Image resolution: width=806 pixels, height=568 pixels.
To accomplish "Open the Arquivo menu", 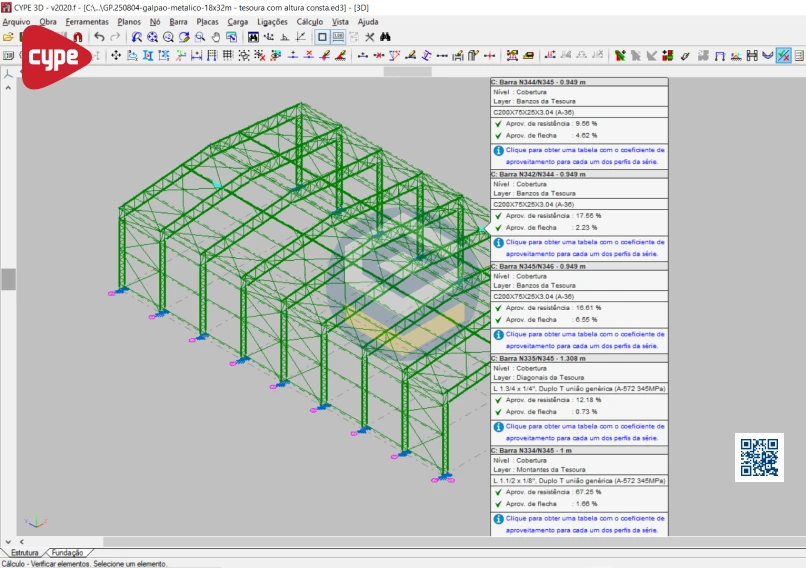I will coord(17,21).
